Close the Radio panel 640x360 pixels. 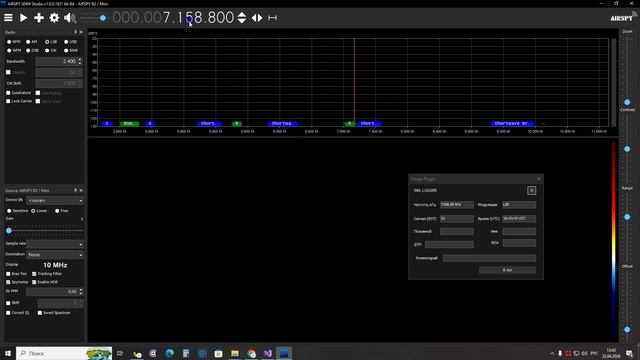click(x=81, y=32)
